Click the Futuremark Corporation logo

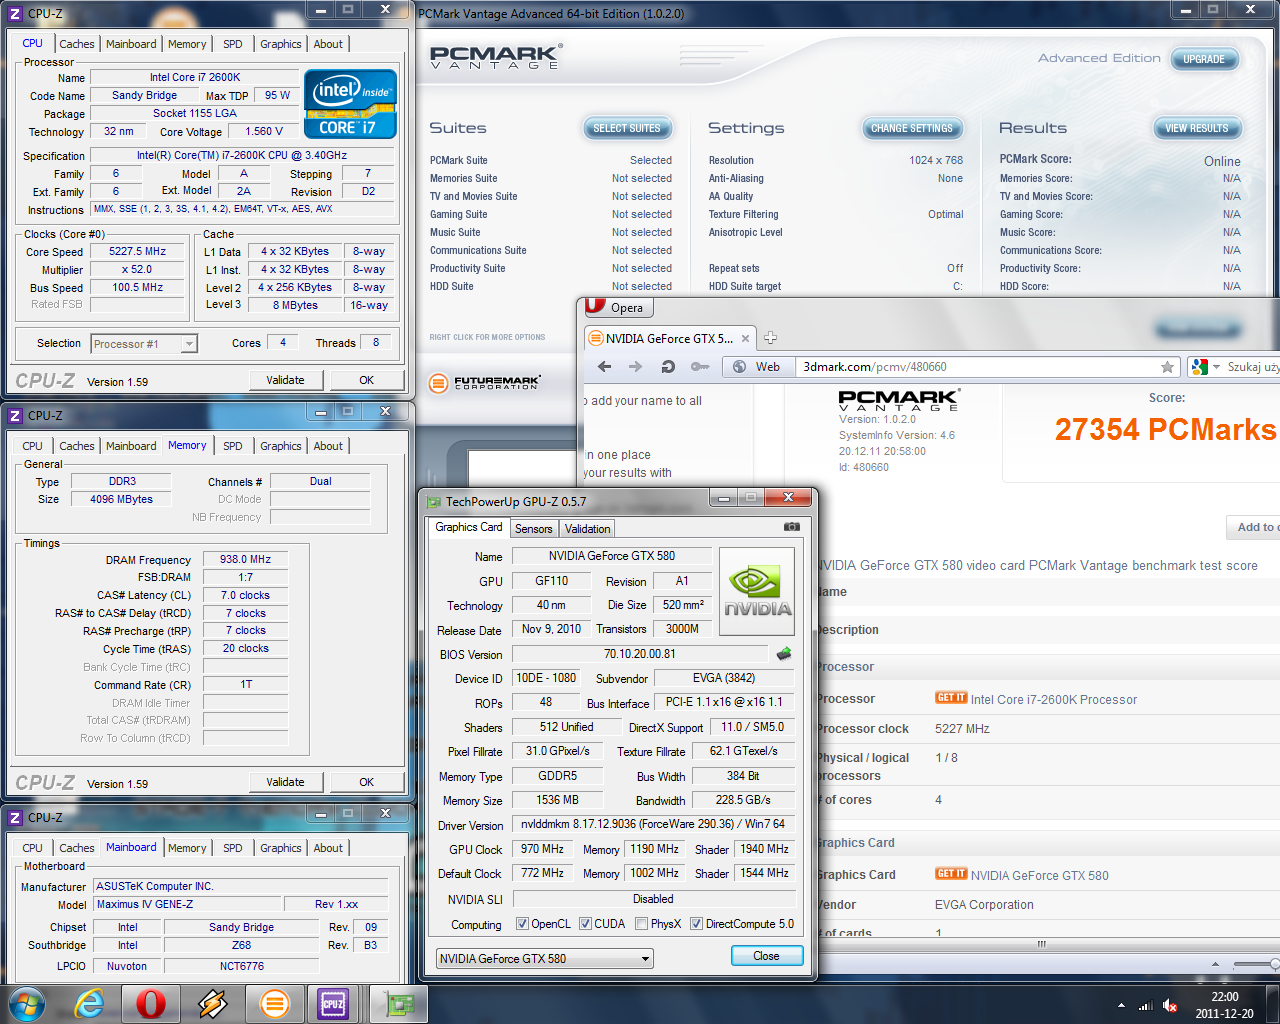click(x=484, y=382)
